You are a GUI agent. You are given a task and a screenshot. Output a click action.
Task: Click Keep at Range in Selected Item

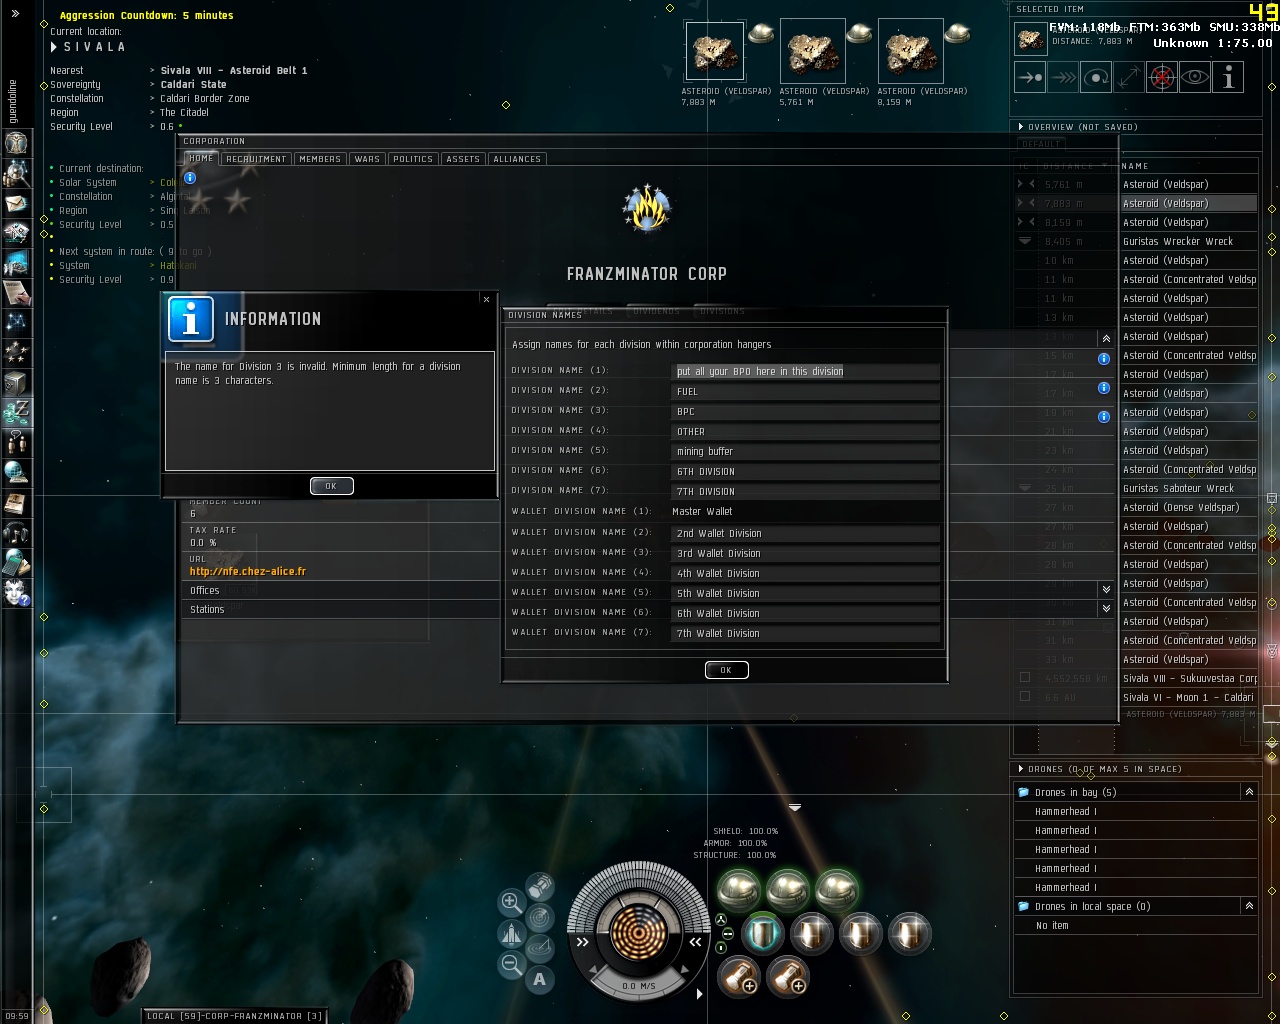[1129, 77]
